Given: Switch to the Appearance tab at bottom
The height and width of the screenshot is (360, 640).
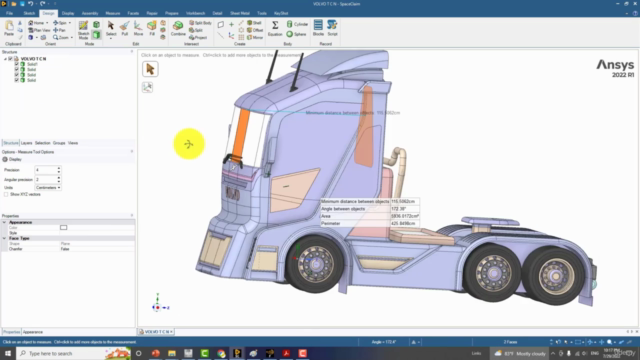Looking at the screenshot, I should (x=33, y=332).
